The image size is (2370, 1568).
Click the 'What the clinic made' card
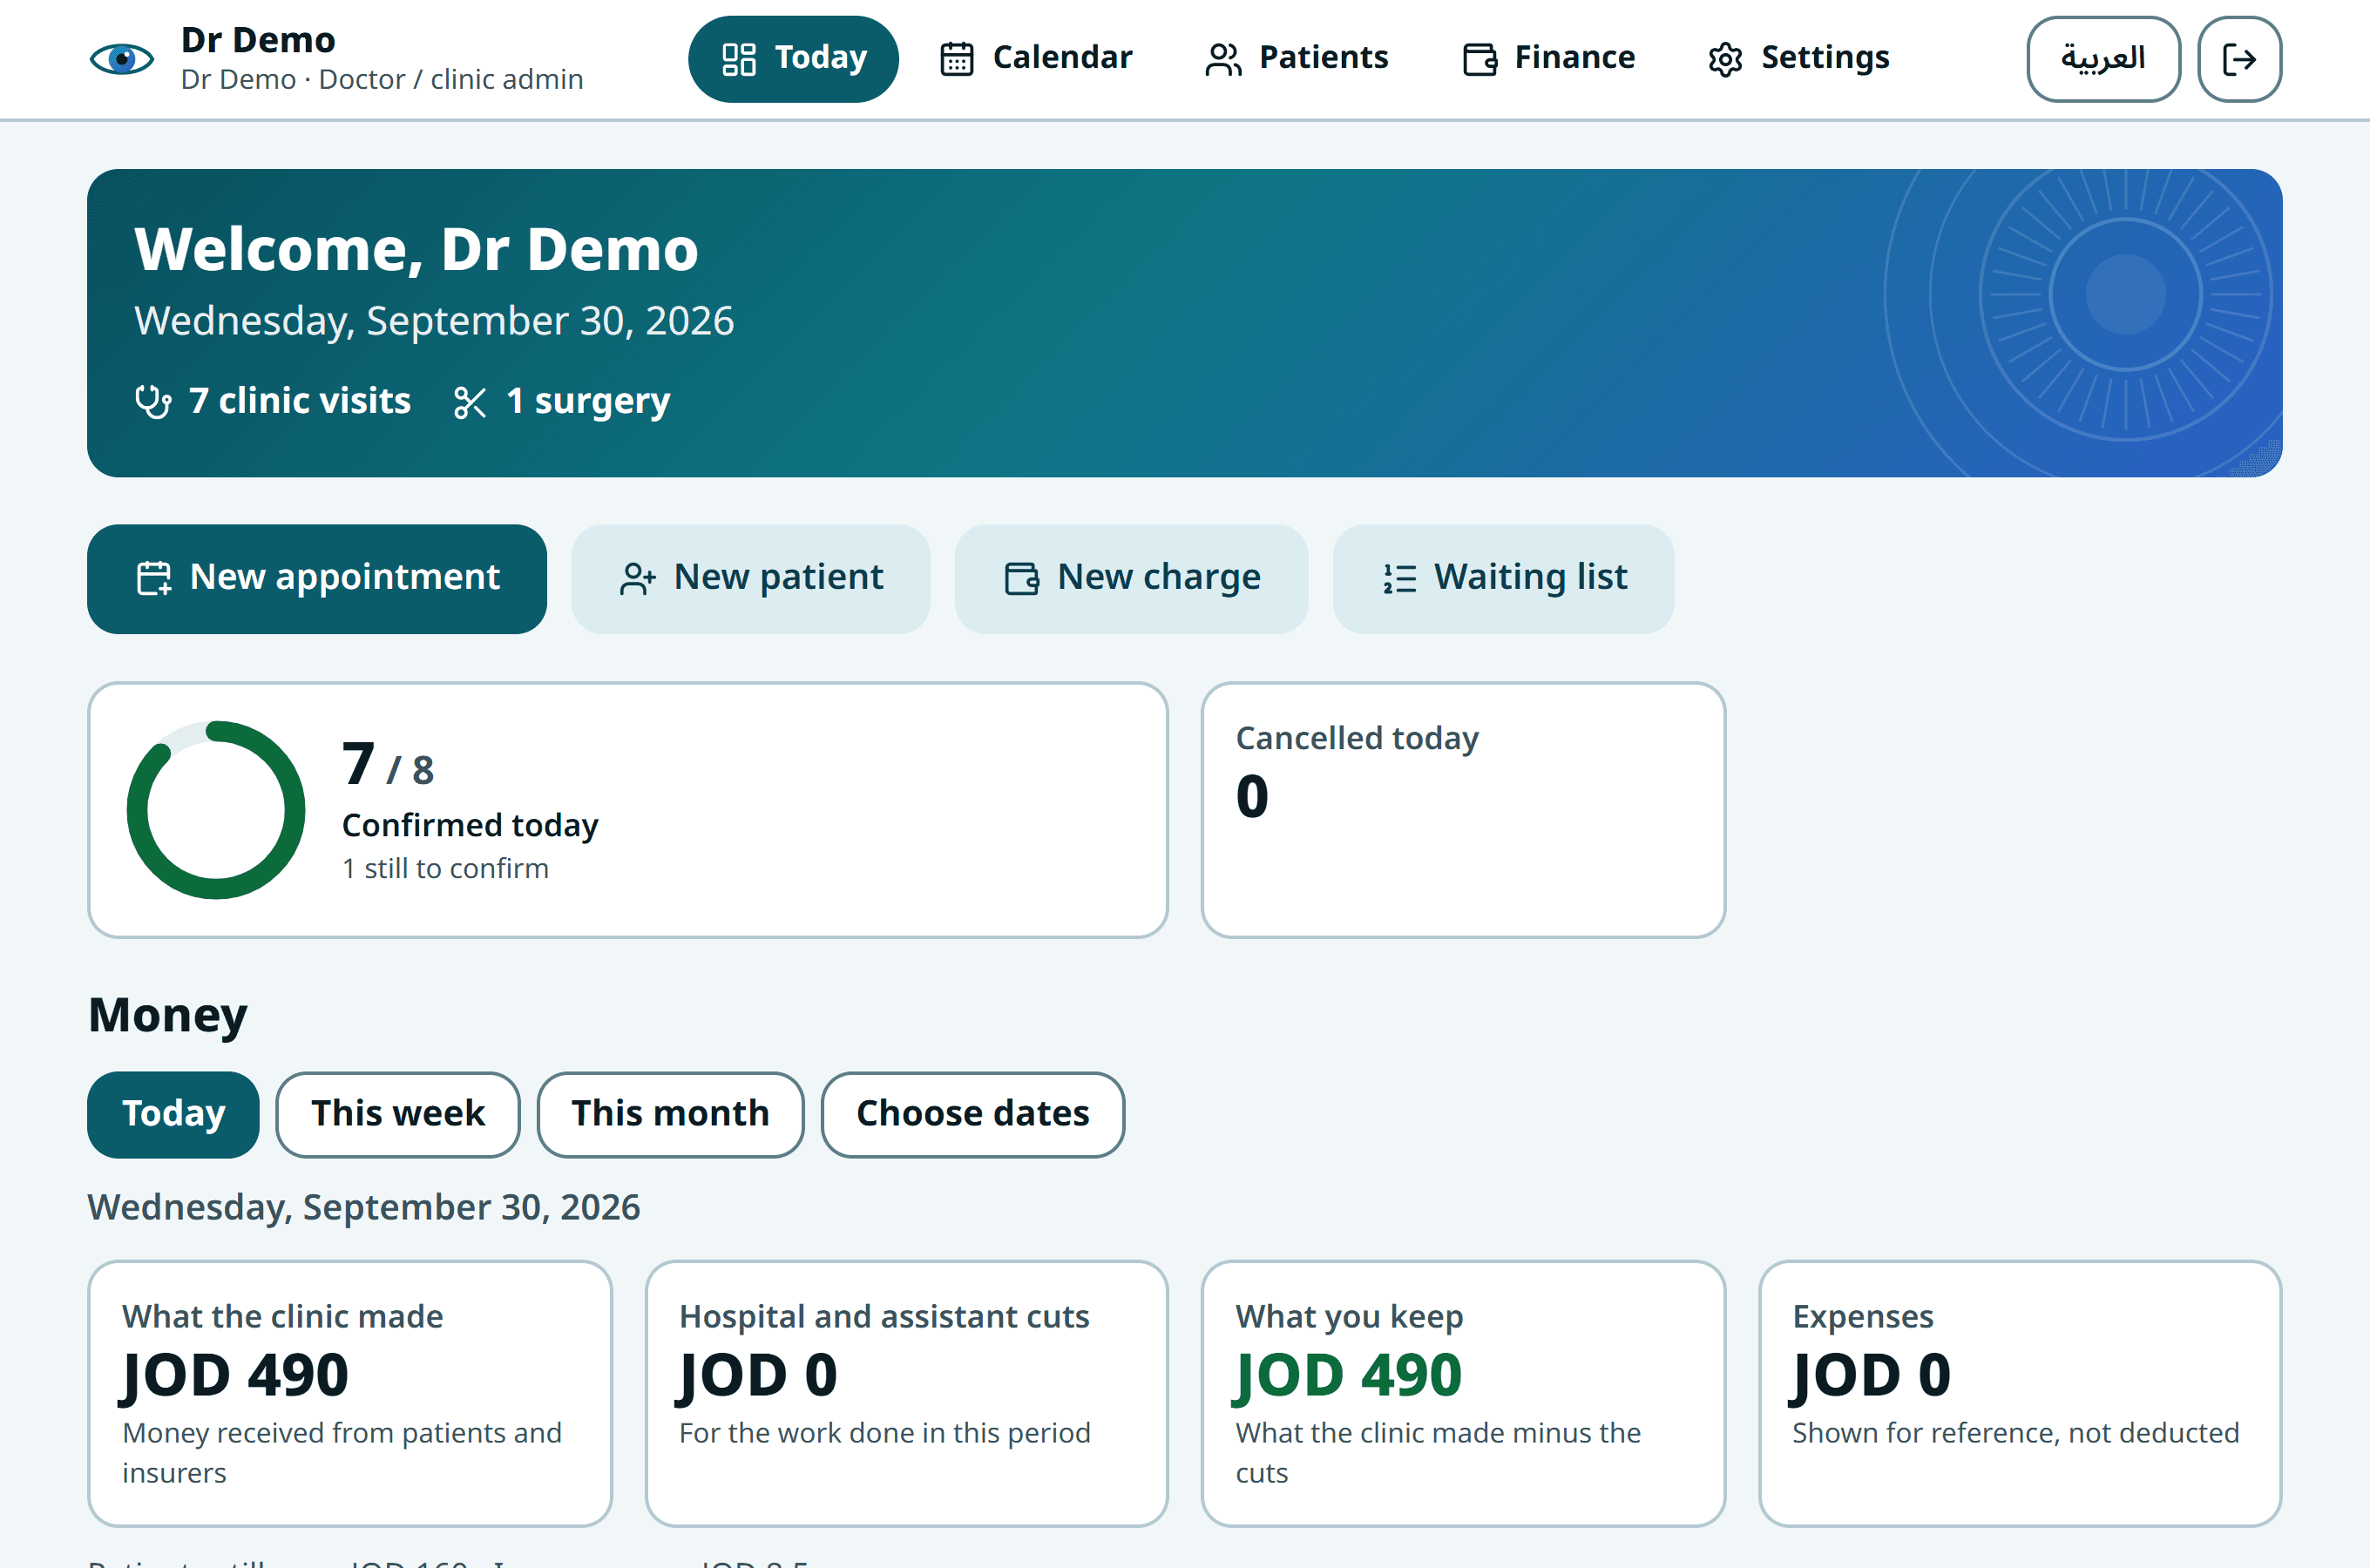tap(350, 1393)
